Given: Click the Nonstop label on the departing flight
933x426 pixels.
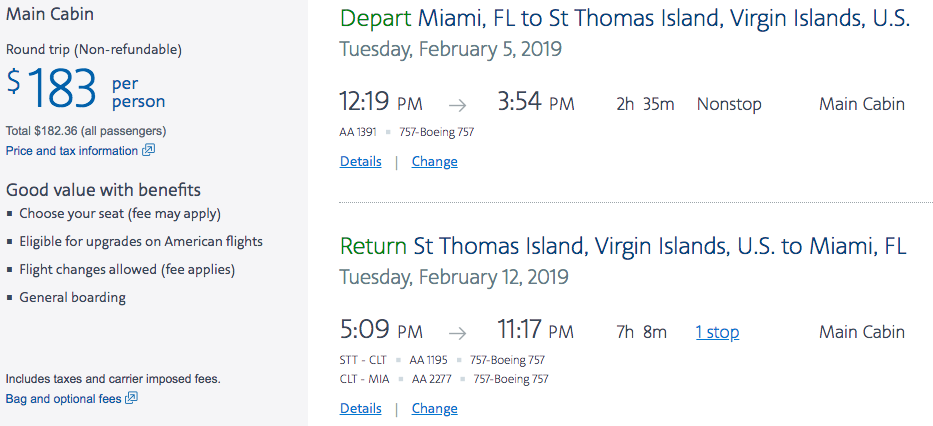Looking at the screenshot, I should pyautogui.click(x=729, y=104).
